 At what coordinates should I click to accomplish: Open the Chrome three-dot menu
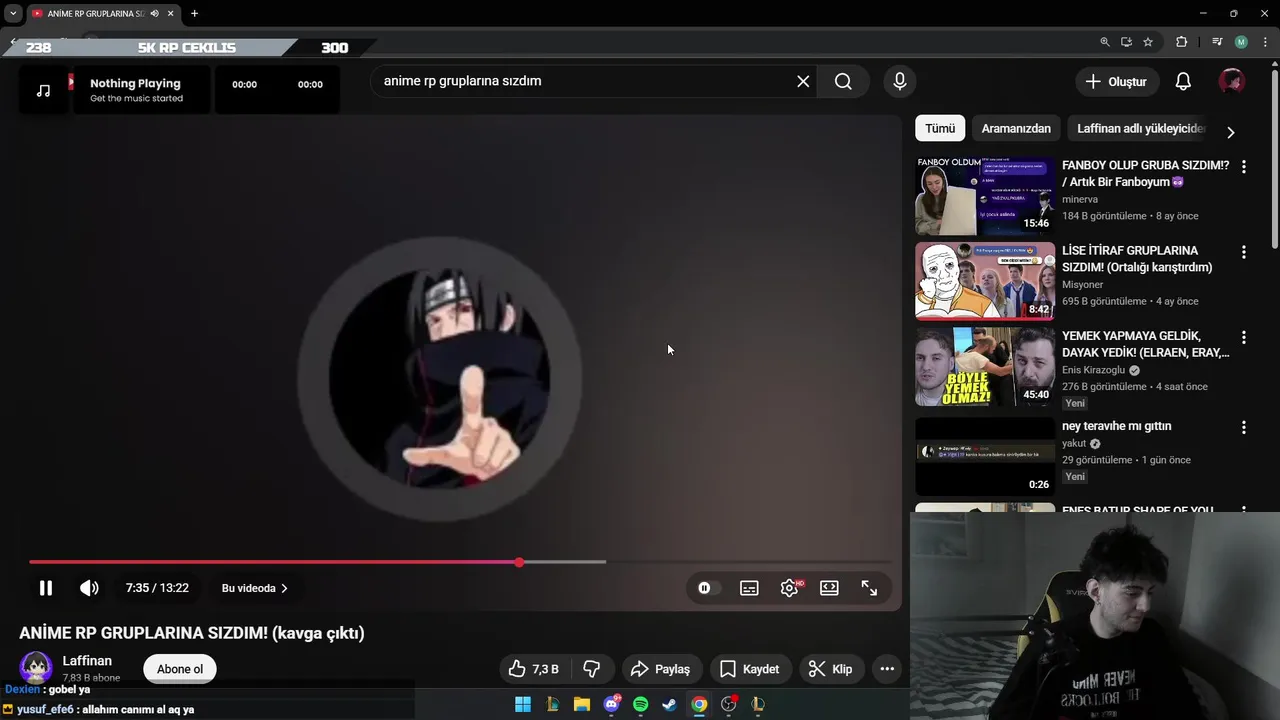point(1265,42)
